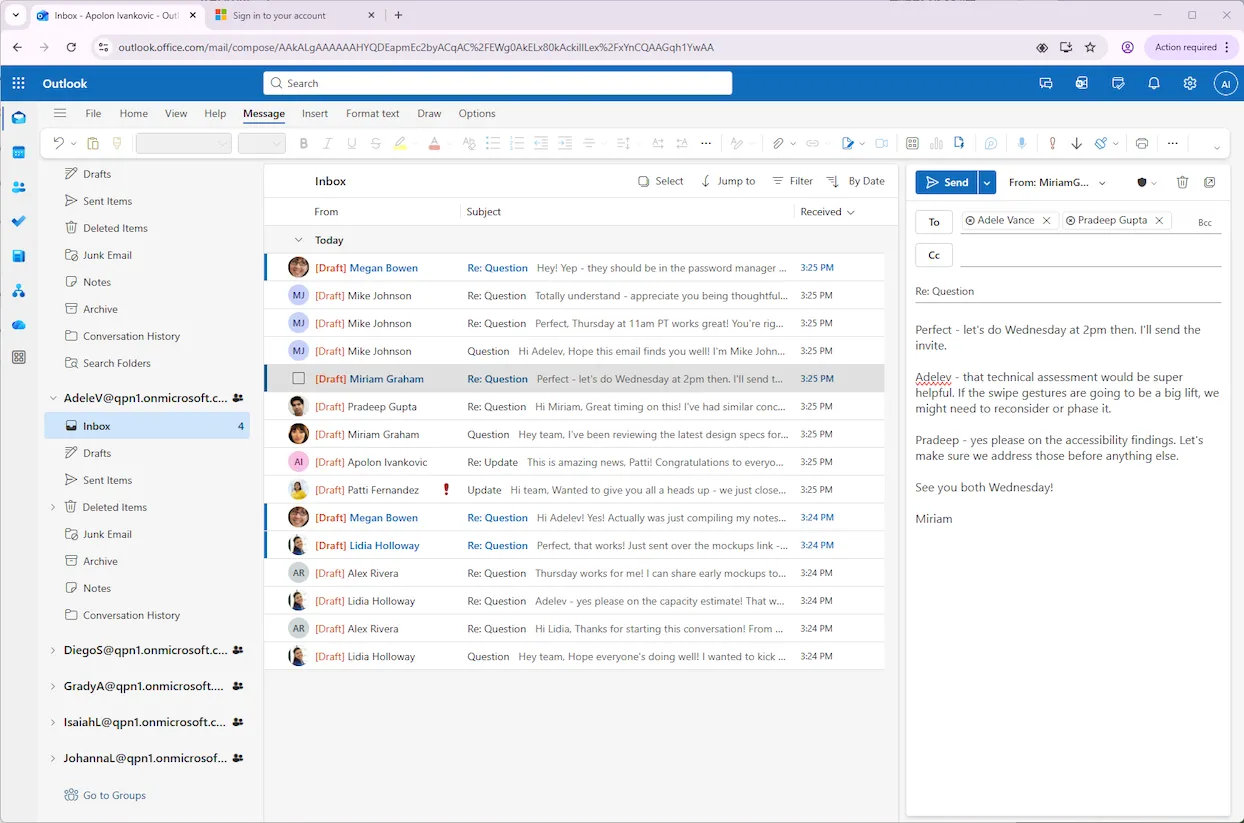Toggle bulleted list formatting
Viewport: 1244px width, 823px height.
(x=494, y=143)
